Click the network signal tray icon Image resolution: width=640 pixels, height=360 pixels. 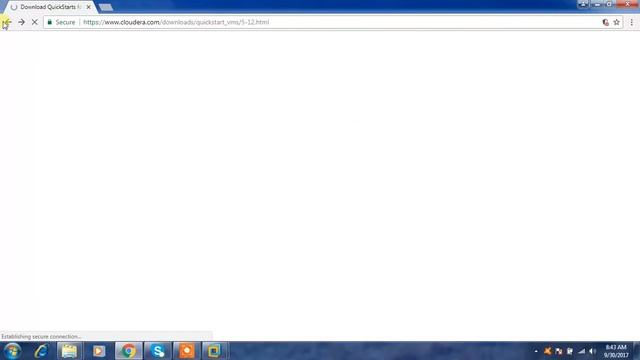click(x=581, y=351)
